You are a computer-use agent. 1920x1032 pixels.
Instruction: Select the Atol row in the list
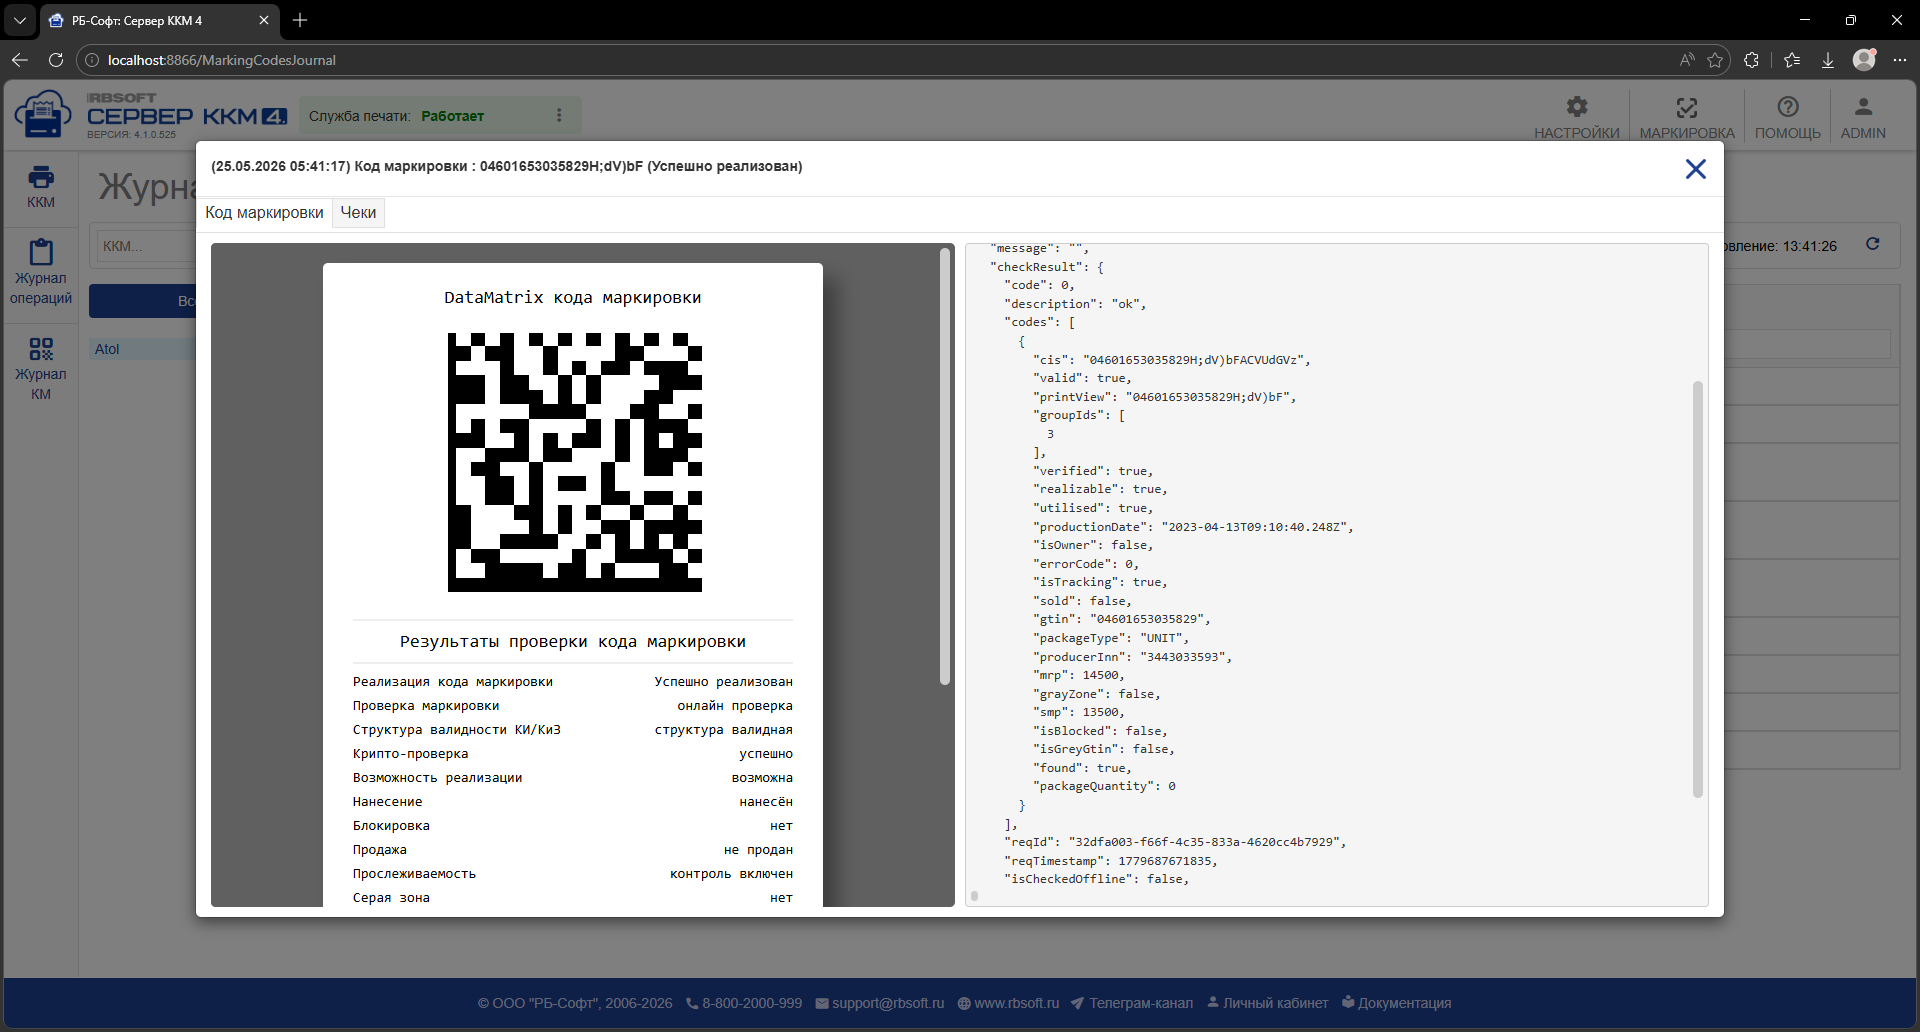(x=143, y=349)
